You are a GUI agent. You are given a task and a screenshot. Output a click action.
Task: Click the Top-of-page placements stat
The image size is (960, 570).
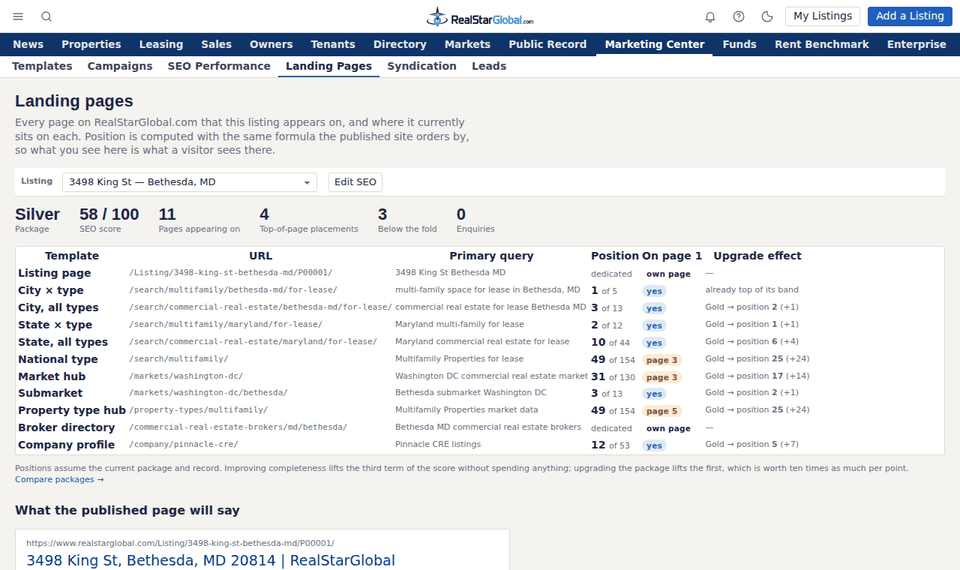[x=309, y=220]
